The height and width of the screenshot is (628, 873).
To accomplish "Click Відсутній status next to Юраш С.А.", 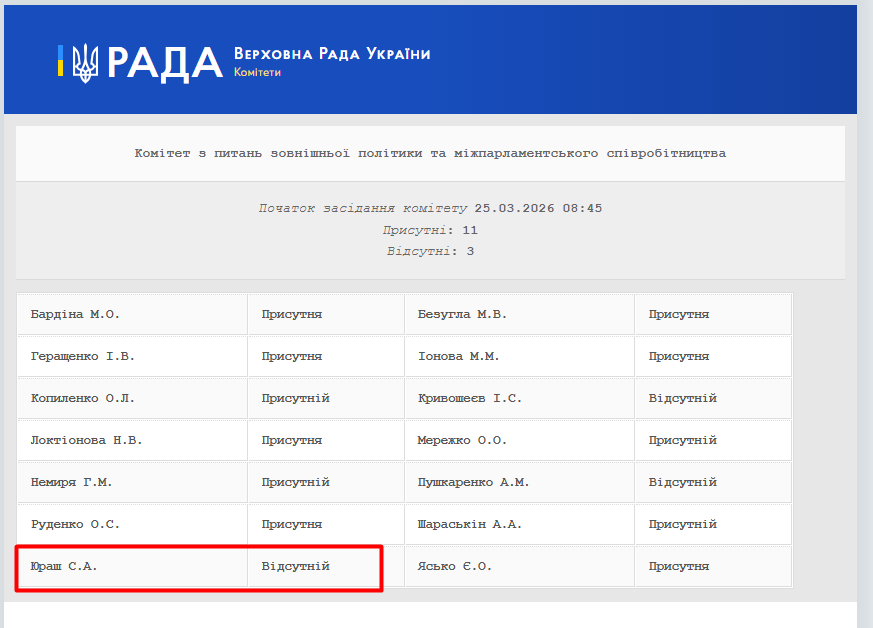I will pyautogui.click(x=326, y=567).
